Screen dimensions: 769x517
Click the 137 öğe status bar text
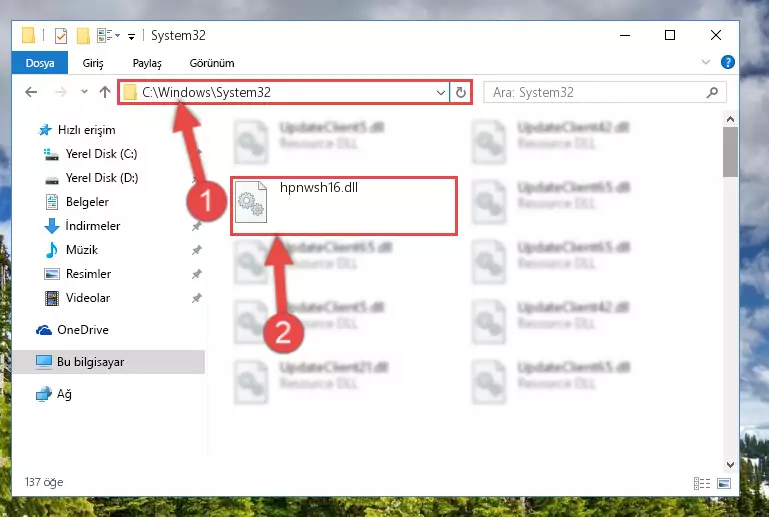44,482
